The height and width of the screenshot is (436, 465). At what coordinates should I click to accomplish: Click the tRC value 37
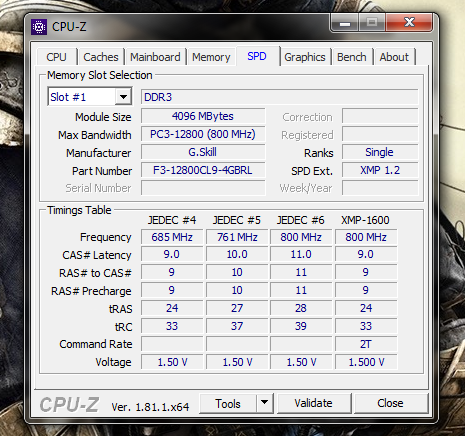237,326
